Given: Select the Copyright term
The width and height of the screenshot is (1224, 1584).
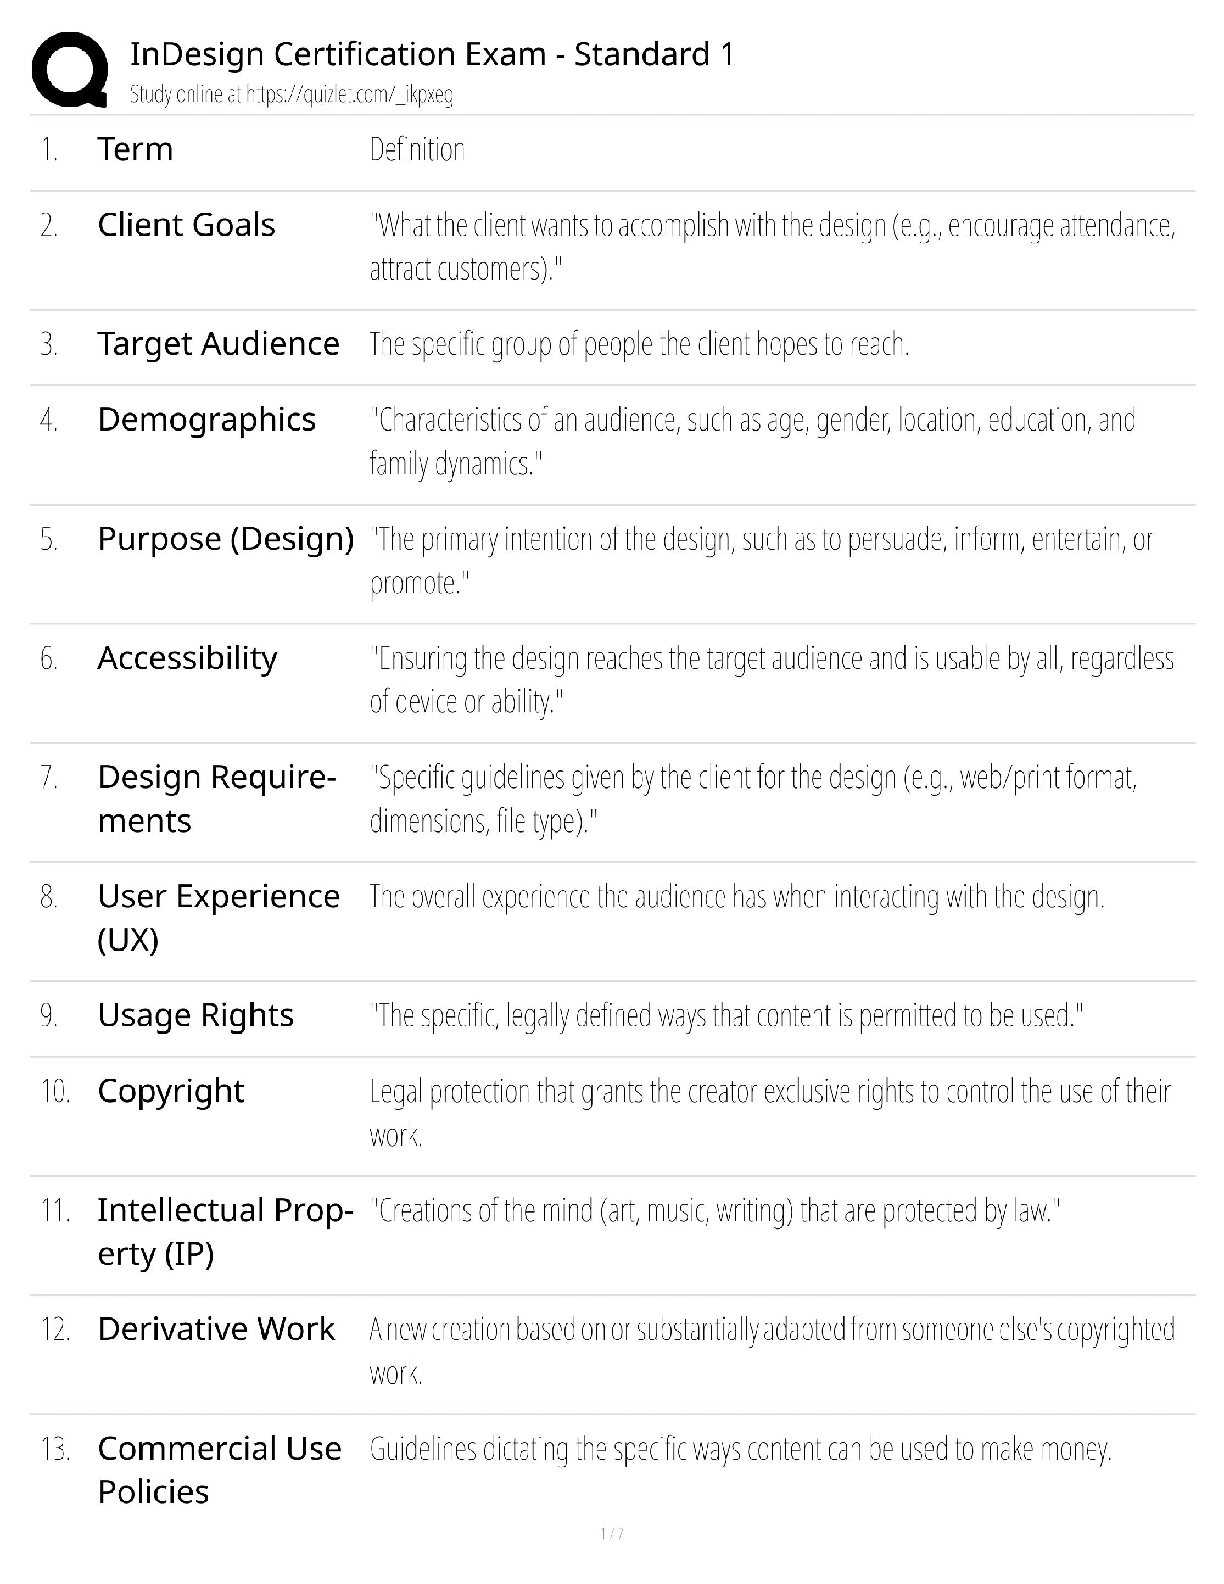Looking at the screenshot, I should (170, 1091).
